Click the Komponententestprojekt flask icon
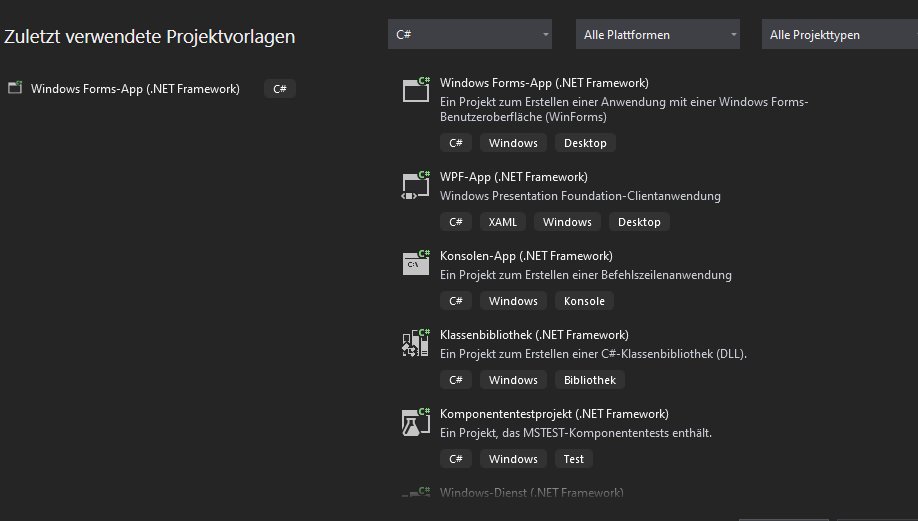Image resolution: width=918 pixels, height=521 pixels. pyautogui.click(x=416, y=421)
